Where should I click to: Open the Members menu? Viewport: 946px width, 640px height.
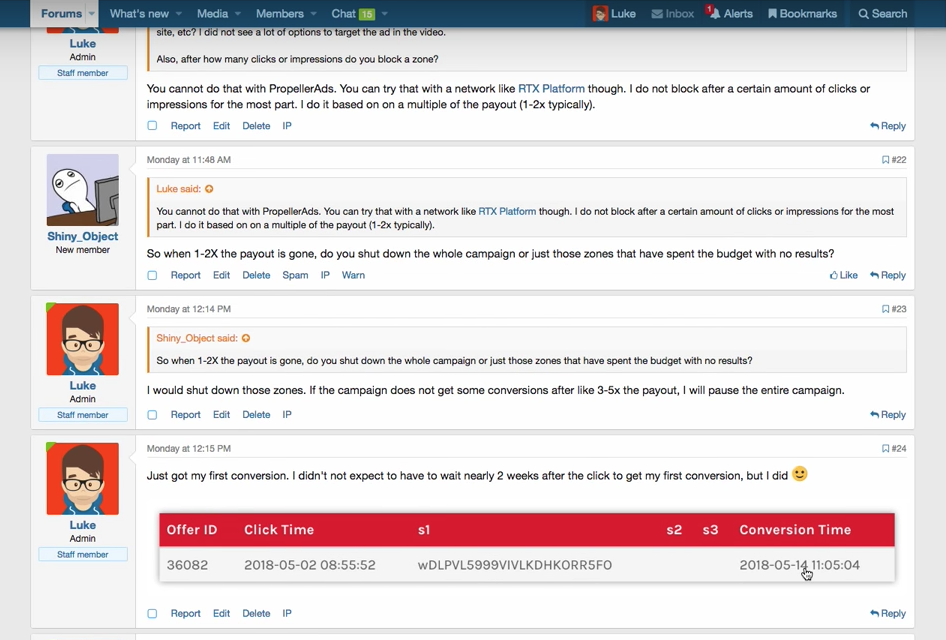(x=279, y=13)
